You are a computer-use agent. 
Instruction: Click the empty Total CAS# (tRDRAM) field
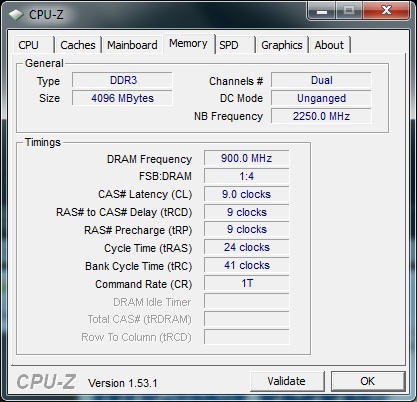click(247, 319)
